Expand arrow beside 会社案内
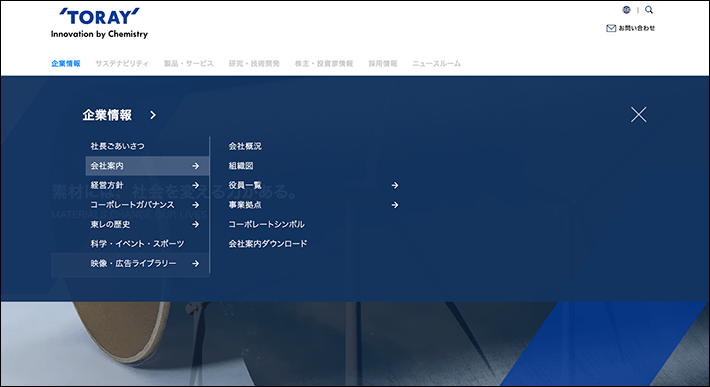This screenshot has height=387, width=710. point(196,166)
